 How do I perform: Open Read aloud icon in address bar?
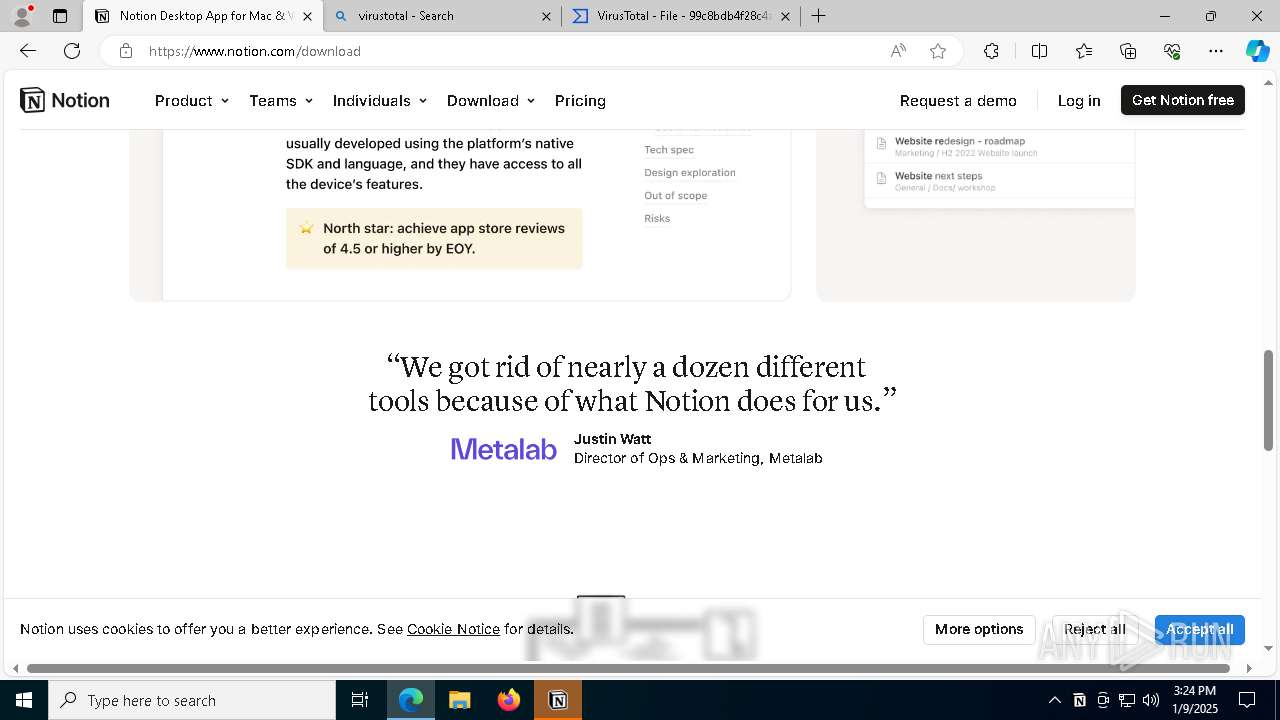[898, 51]
